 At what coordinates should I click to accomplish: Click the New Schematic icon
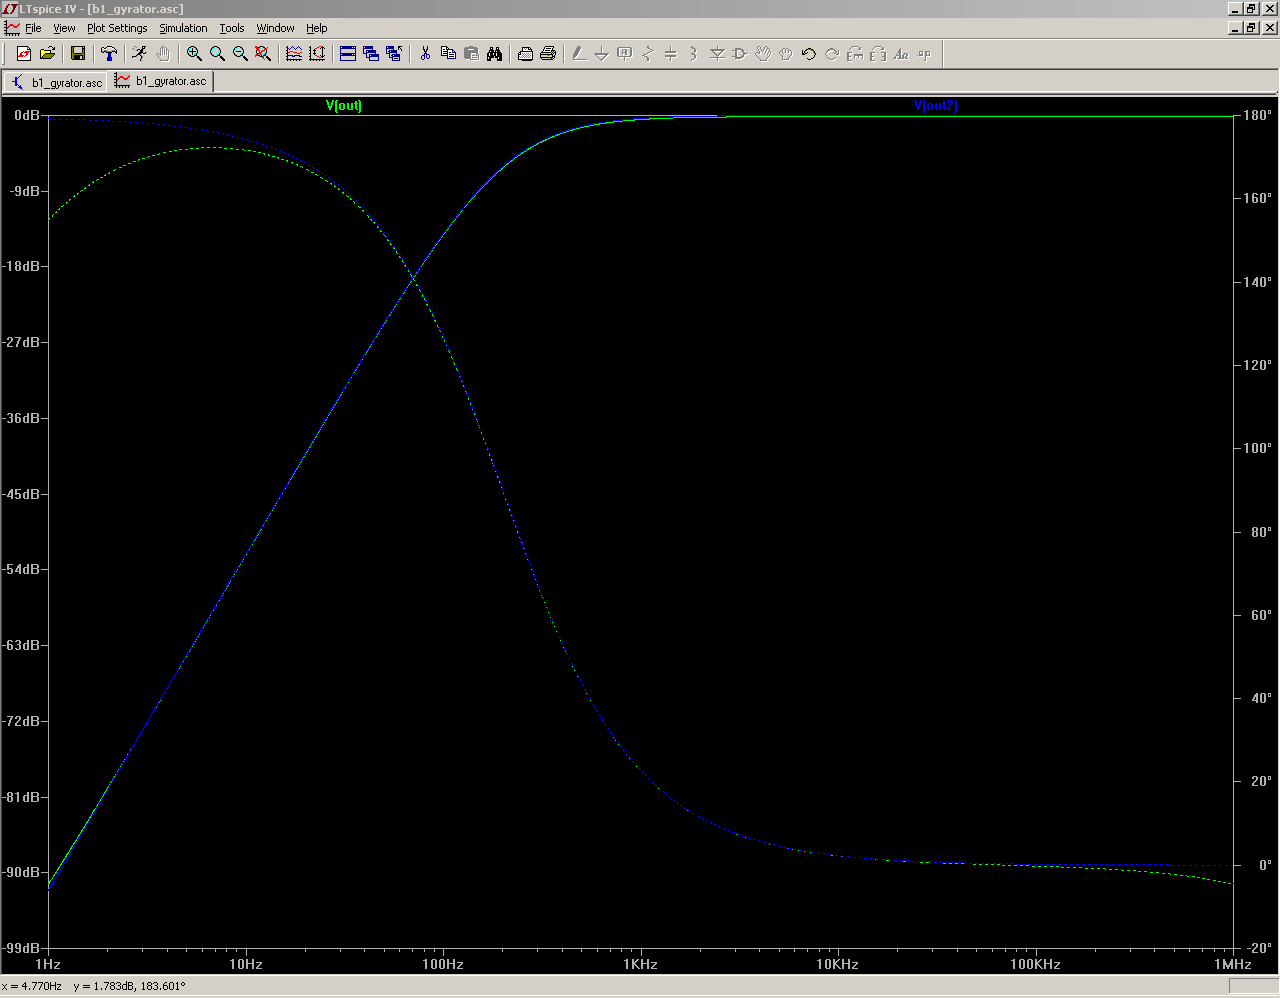24,54
